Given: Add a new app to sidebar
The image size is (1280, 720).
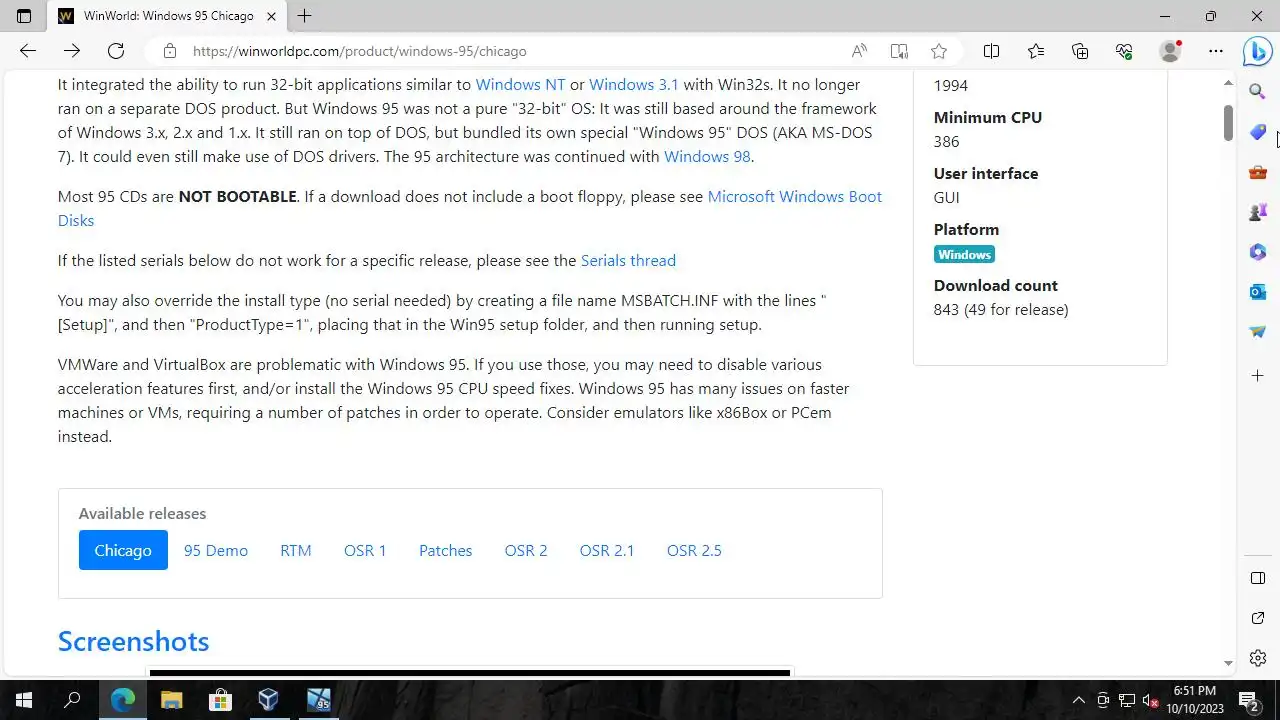Looking at the screenshot, I should 1258,376.
